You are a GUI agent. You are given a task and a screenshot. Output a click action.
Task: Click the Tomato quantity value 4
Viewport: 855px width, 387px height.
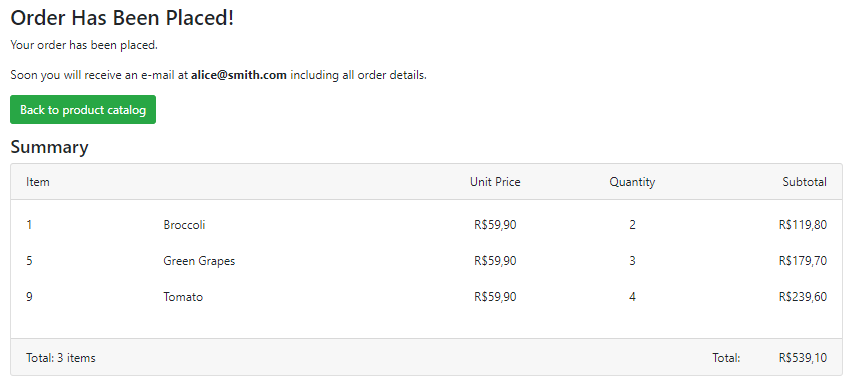632,297
